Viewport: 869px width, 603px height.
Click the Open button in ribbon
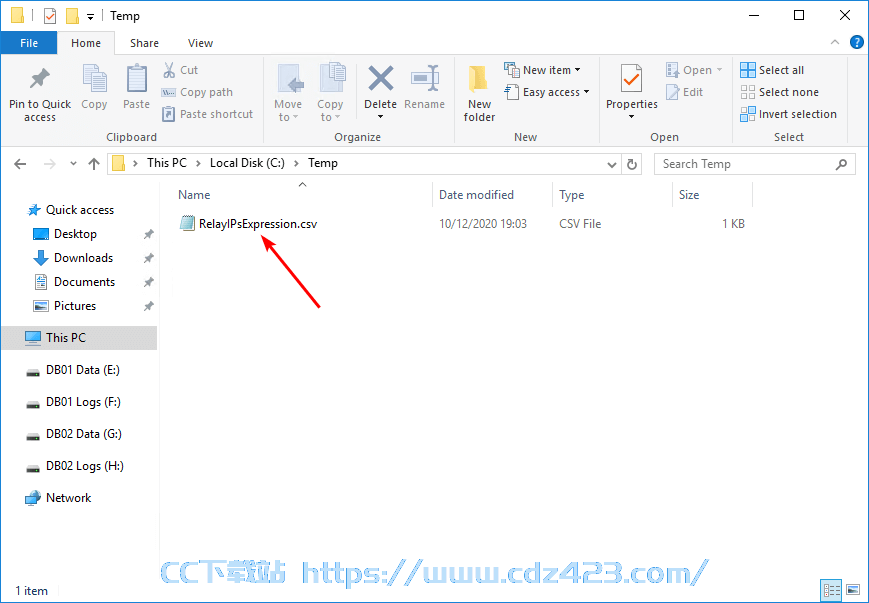(x=694, y=70)
